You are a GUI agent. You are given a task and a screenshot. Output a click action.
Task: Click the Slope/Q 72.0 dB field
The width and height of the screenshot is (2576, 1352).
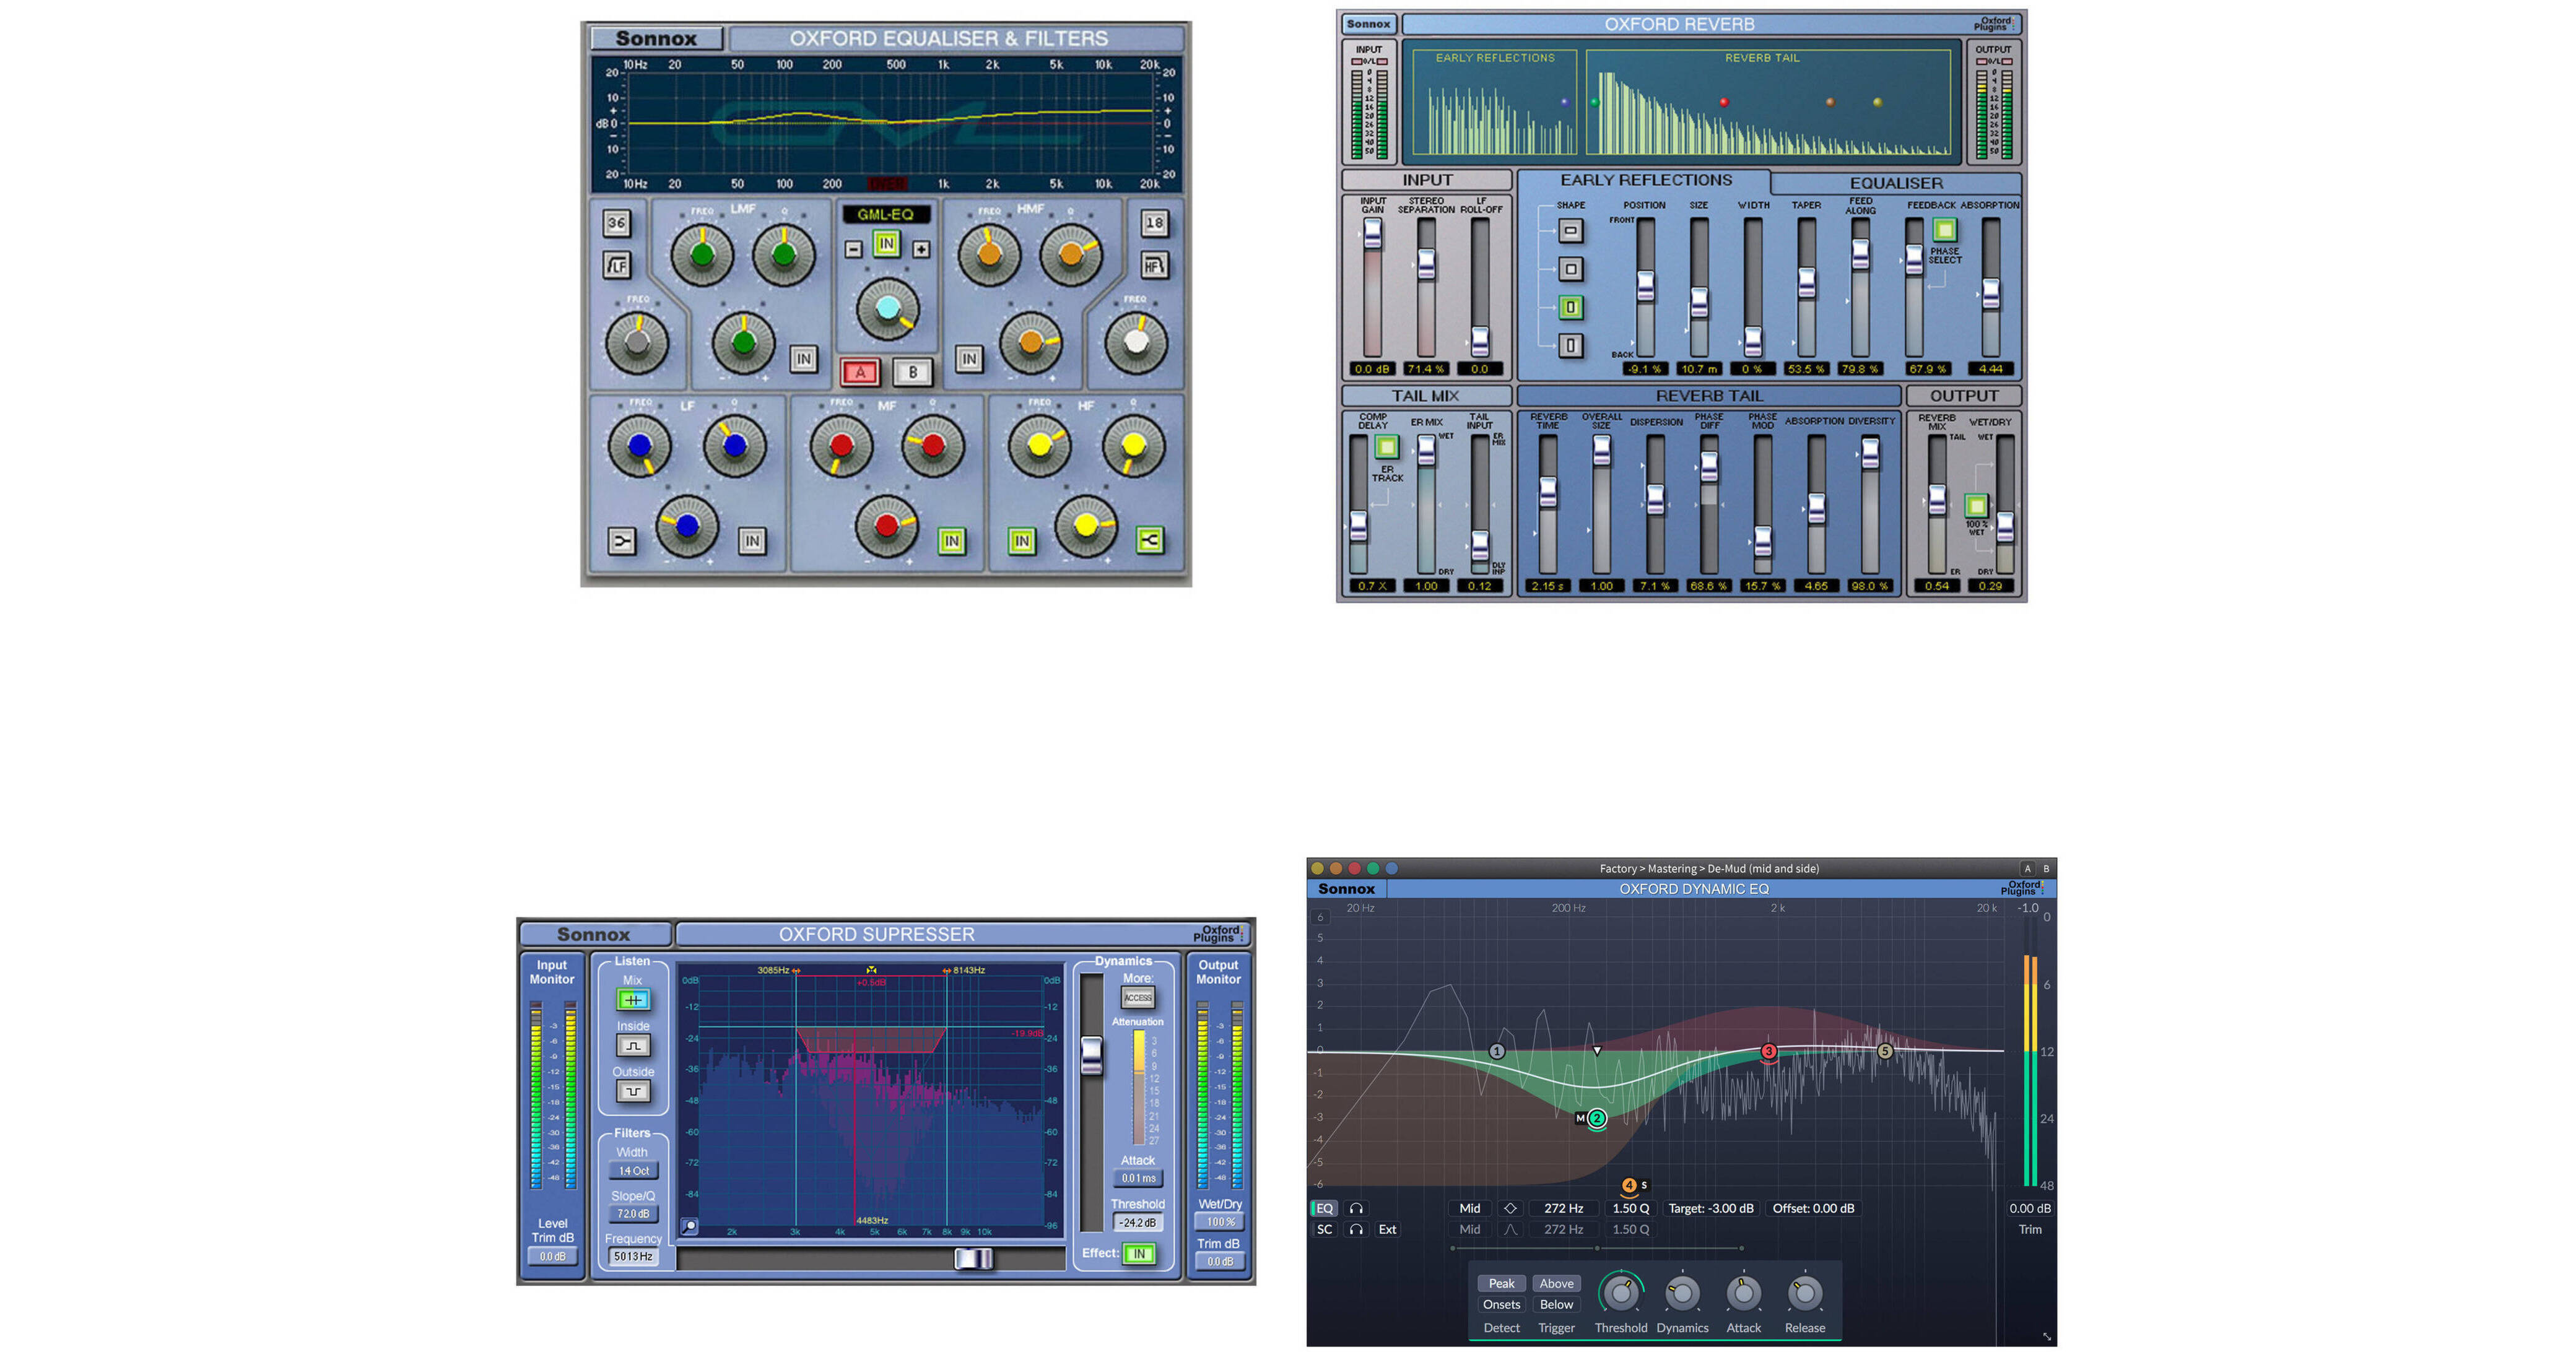click(x=633, y=1214)
